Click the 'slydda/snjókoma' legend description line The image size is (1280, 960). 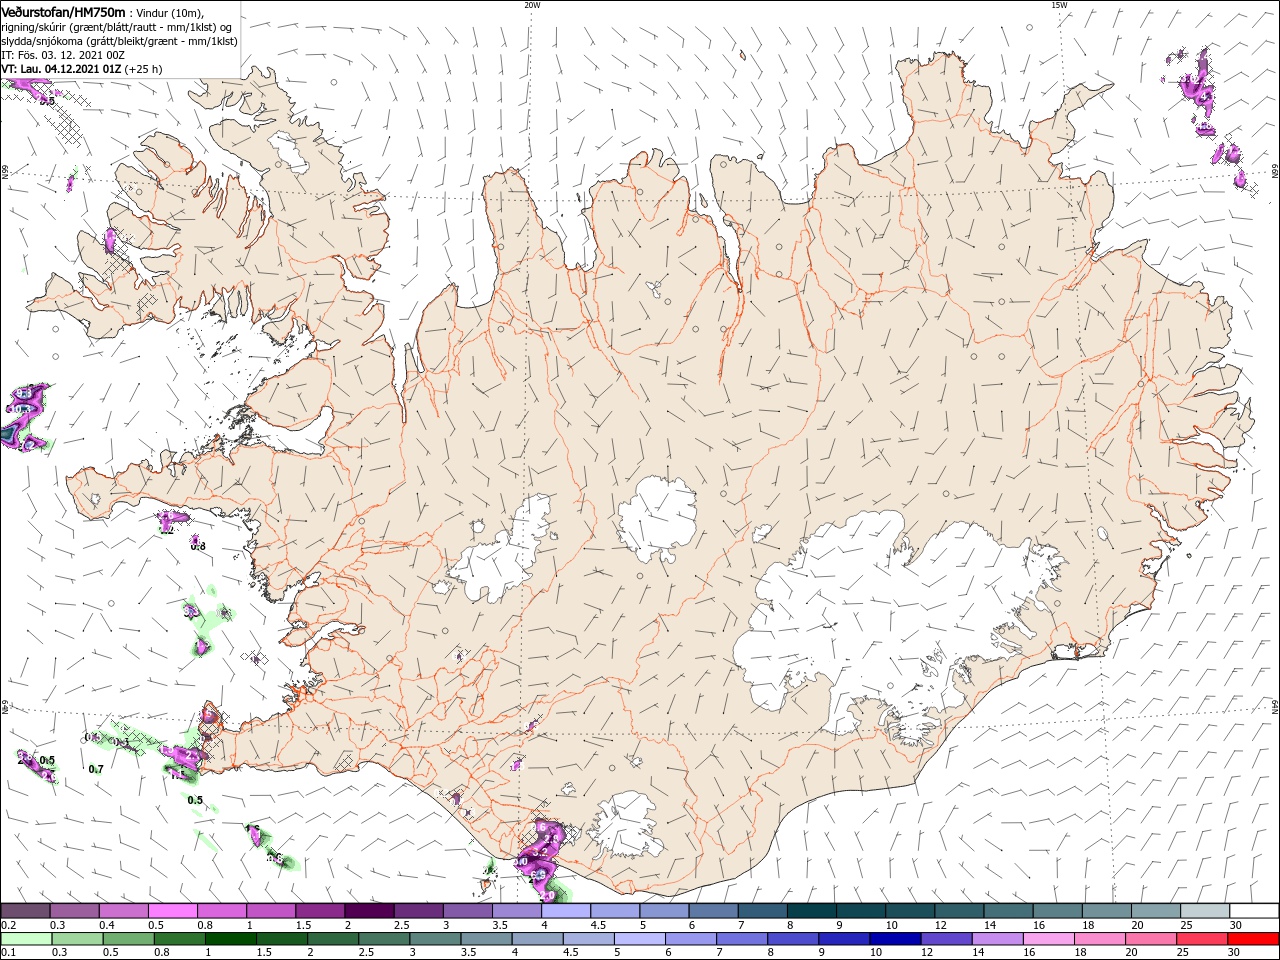[120, 41]
